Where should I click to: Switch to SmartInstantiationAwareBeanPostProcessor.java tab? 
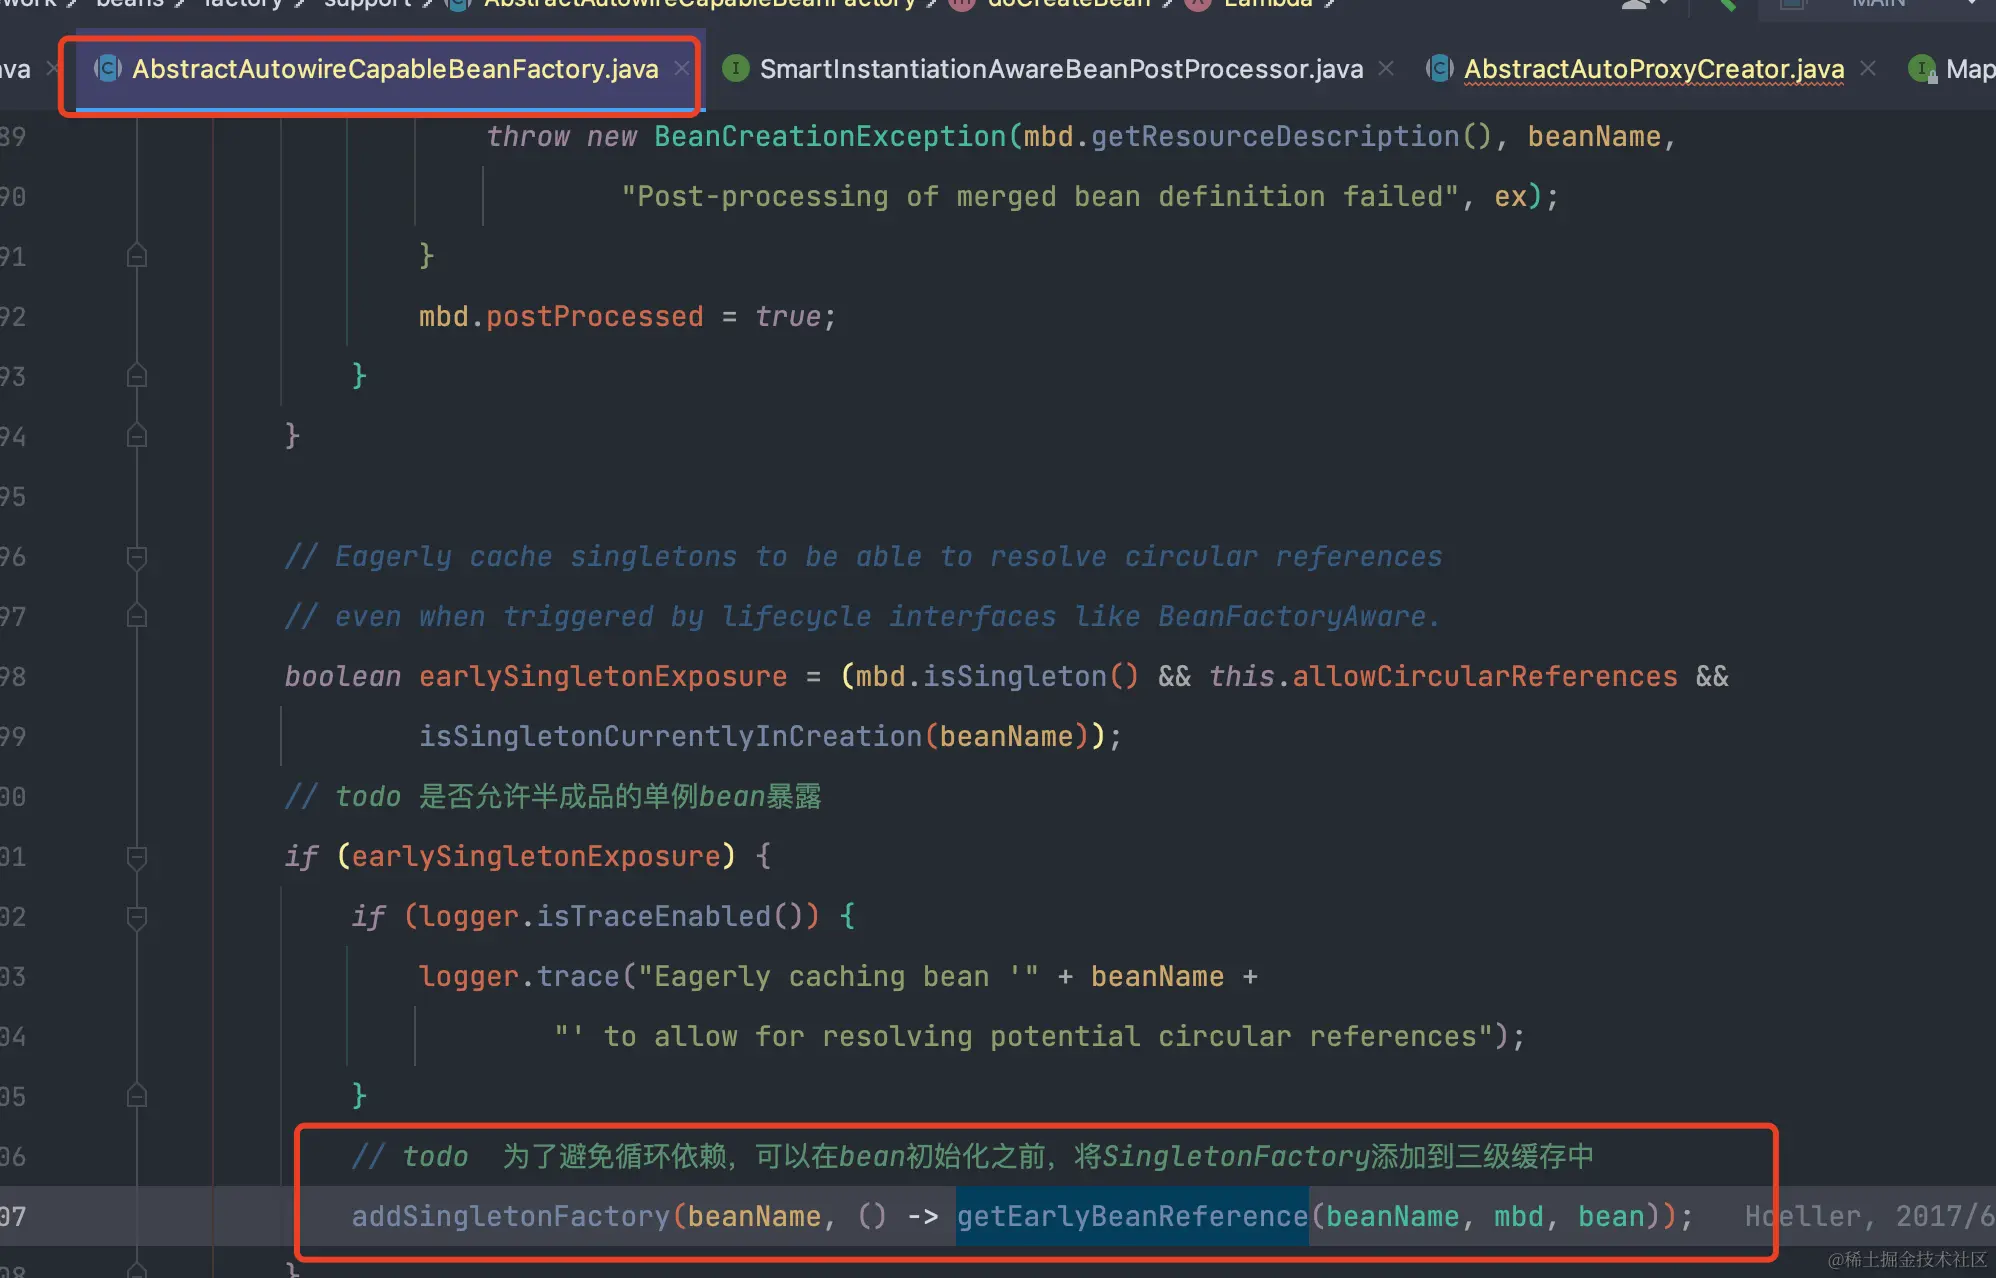coord(1060,69)
